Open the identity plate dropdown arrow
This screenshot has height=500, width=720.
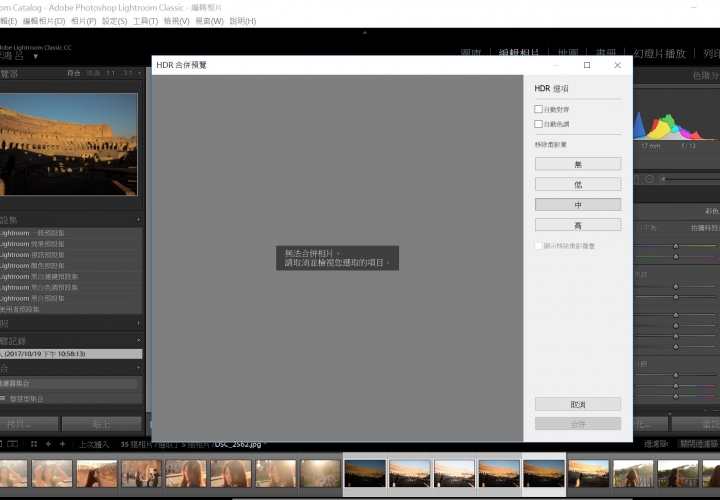coord(36,56)
